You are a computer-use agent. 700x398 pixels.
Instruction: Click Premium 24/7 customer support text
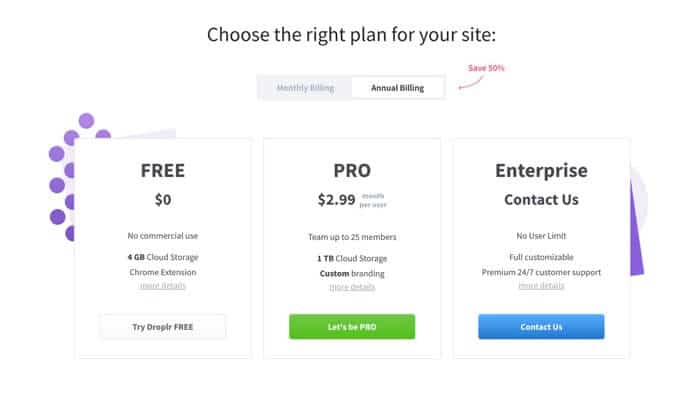[541, 272]
